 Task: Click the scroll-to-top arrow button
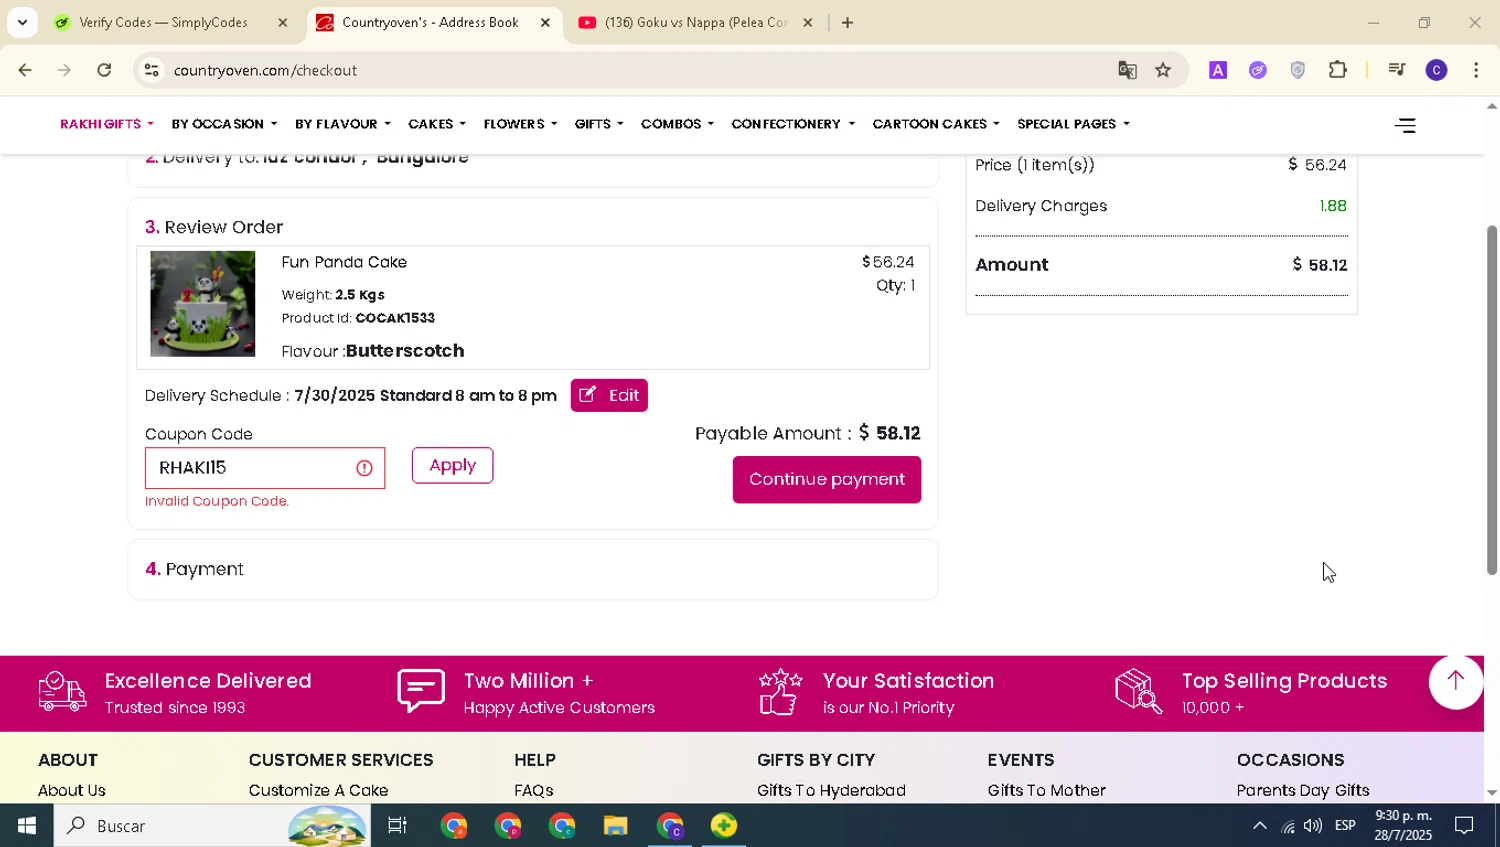(1456, 682)
